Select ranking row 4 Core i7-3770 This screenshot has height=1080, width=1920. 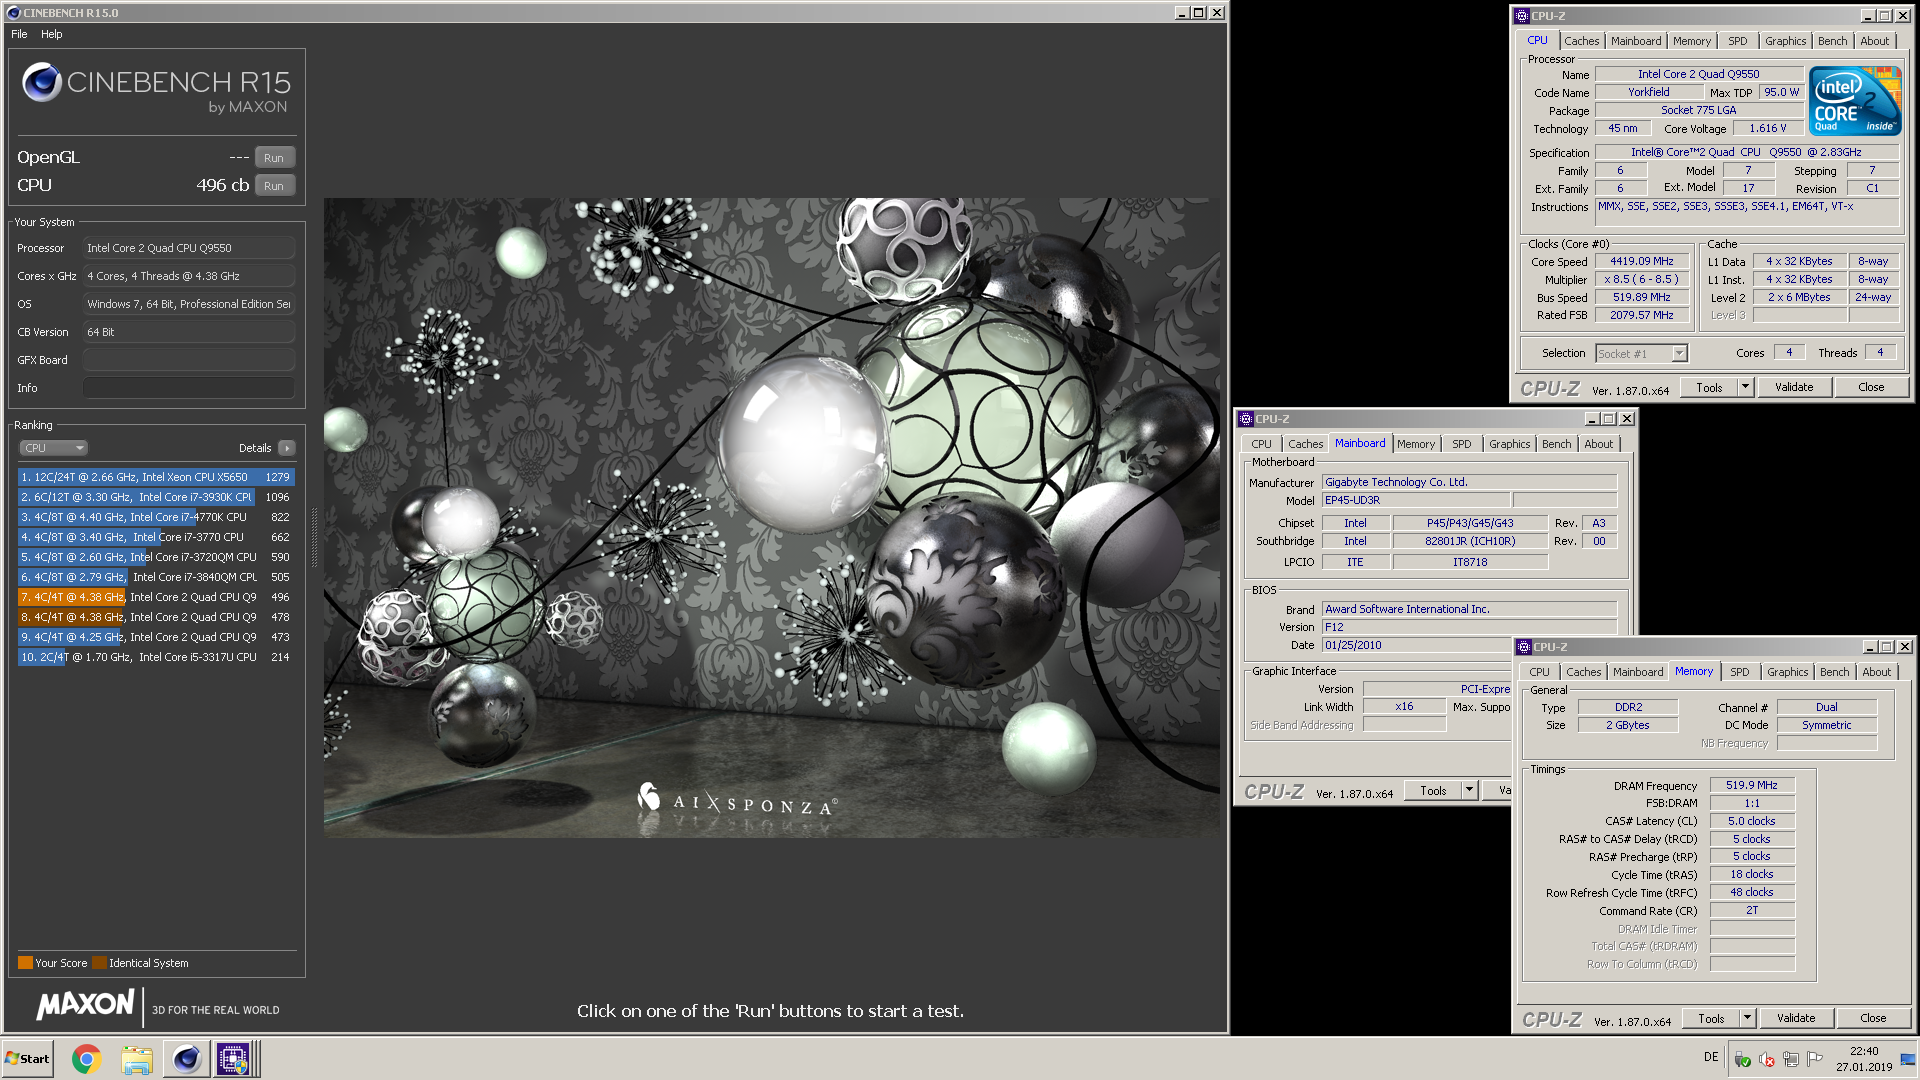156,537
